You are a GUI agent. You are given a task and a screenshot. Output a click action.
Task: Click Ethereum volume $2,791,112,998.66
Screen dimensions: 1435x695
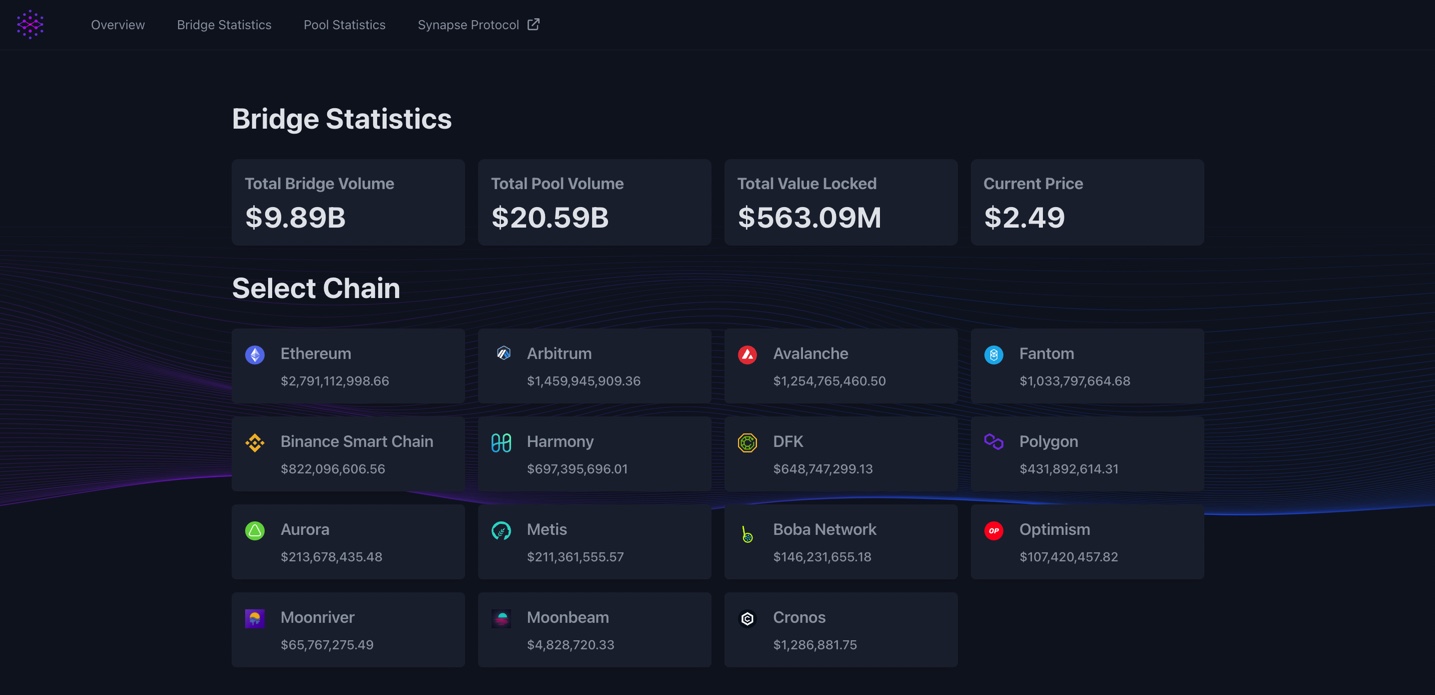335,381
